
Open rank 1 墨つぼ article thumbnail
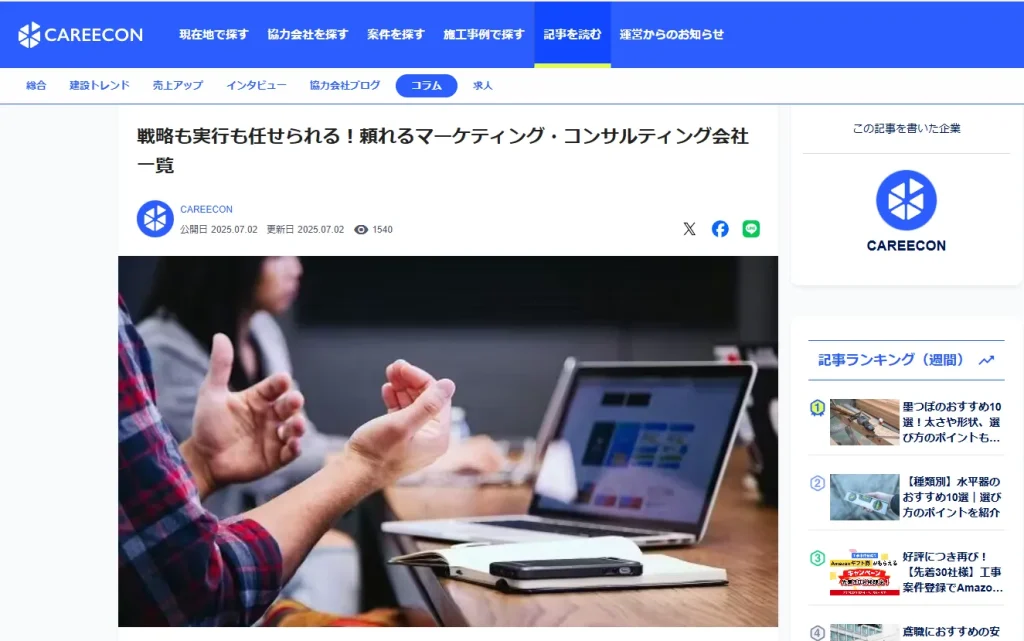864,422
